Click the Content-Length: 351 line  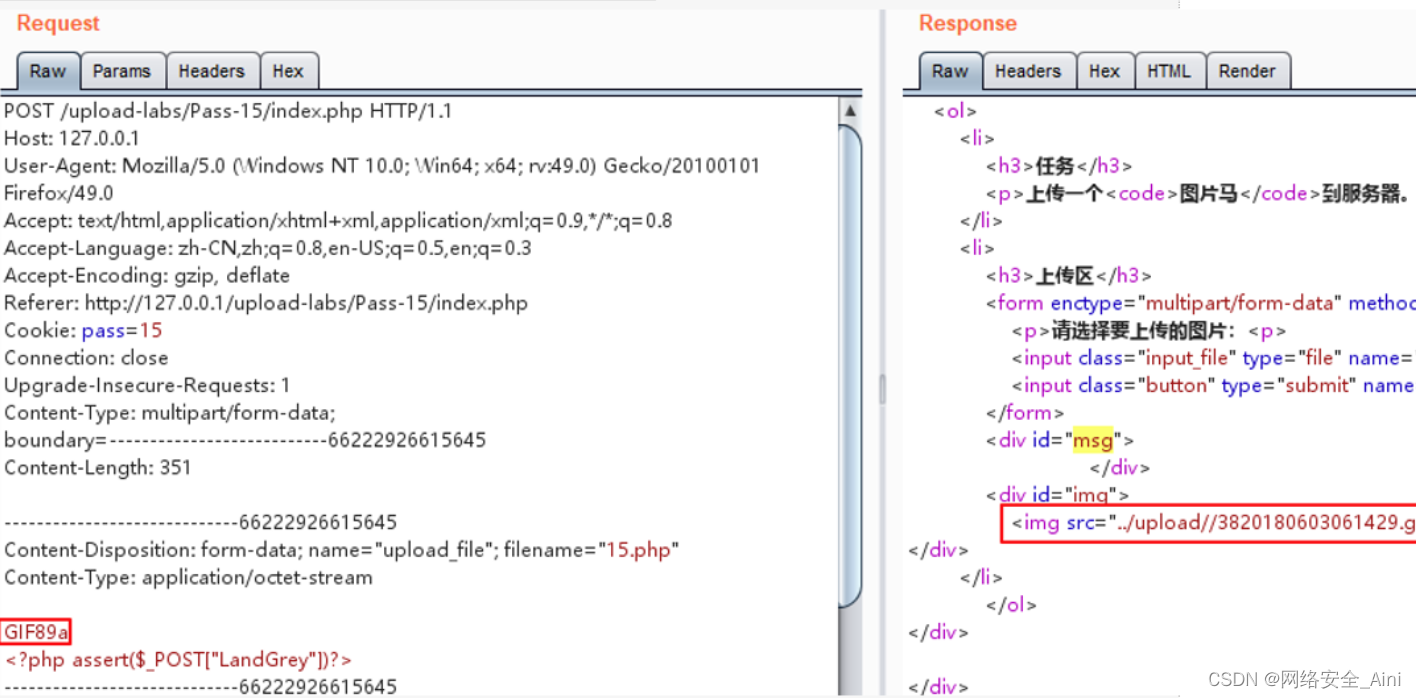(97, 467)
